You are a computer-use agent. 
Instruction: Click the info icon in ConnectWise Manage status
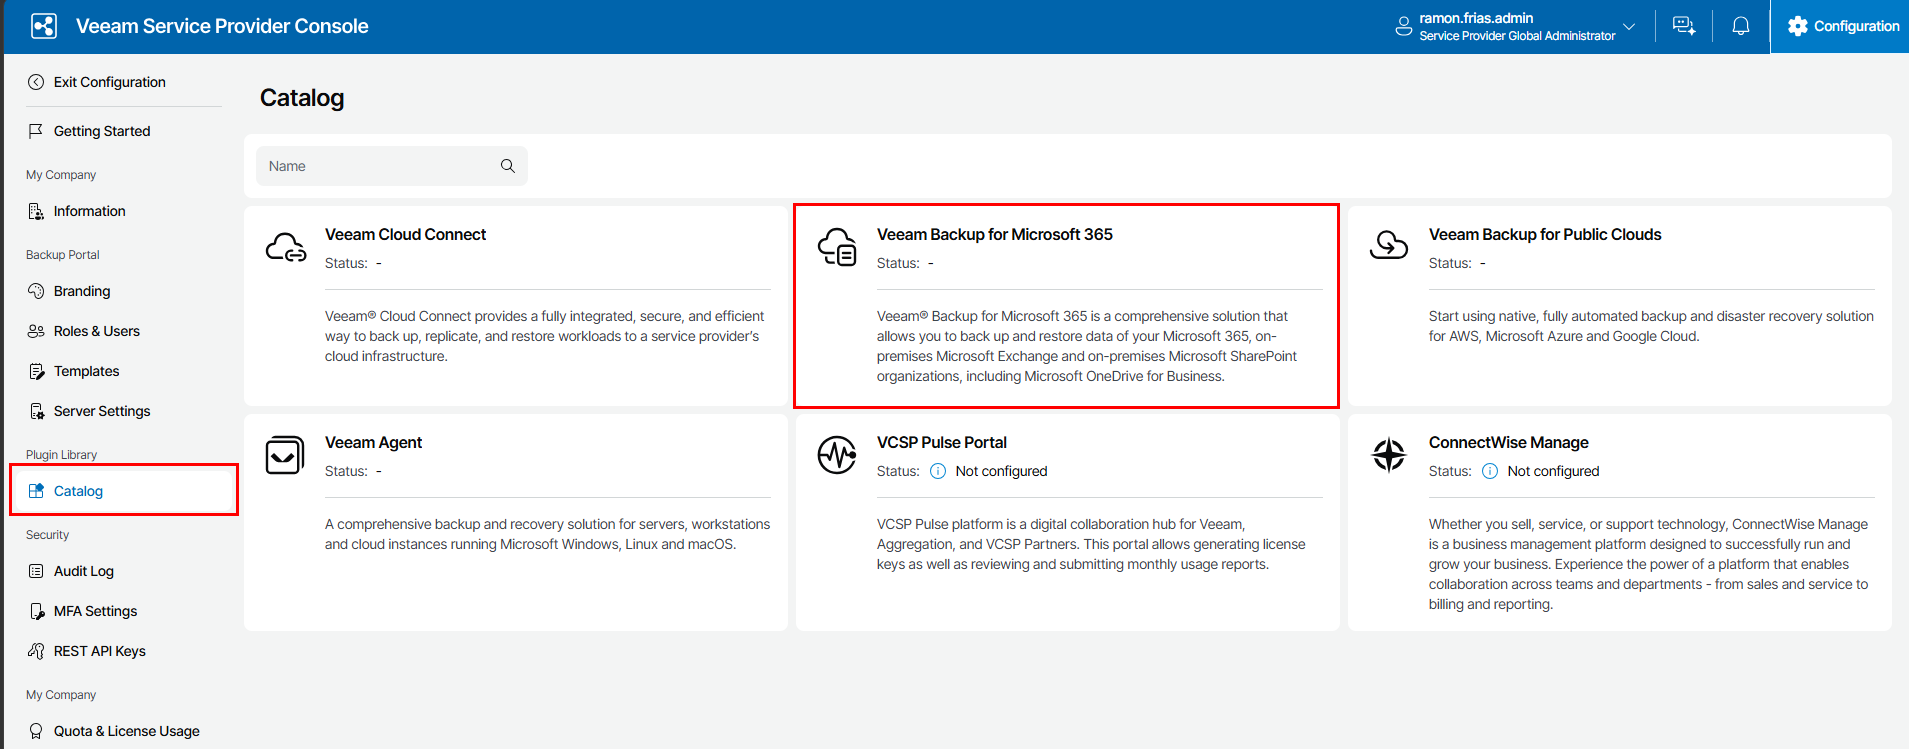1490,471
